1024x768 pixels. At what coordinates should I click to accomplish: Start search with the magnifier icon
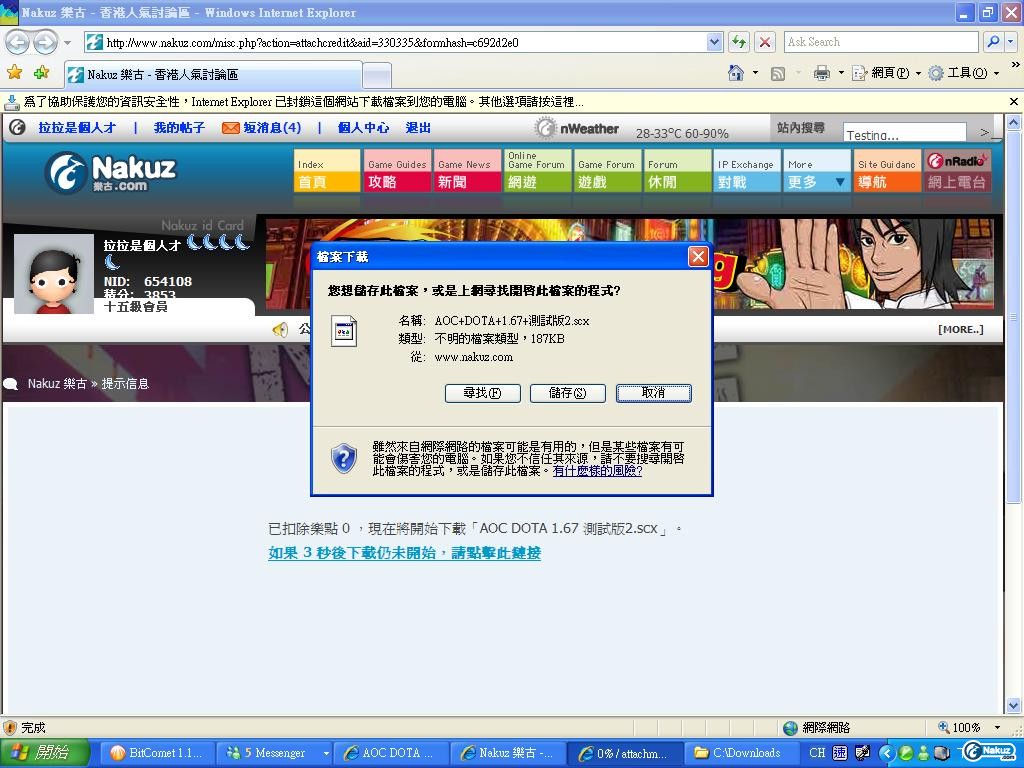coord(993,42)
